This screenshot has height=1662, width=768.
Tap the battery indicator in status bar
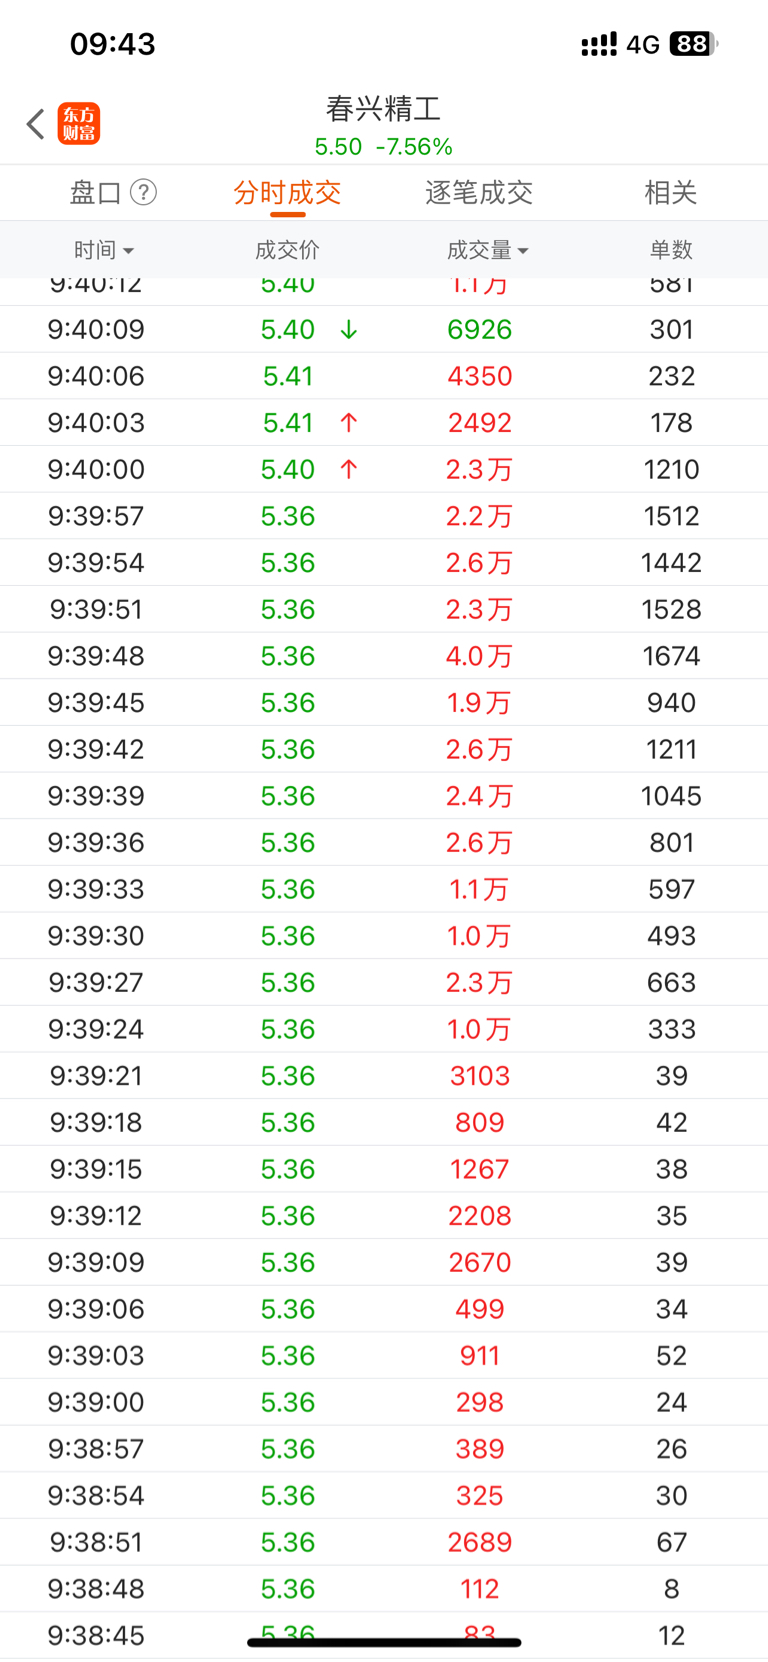tap(694, 44)
